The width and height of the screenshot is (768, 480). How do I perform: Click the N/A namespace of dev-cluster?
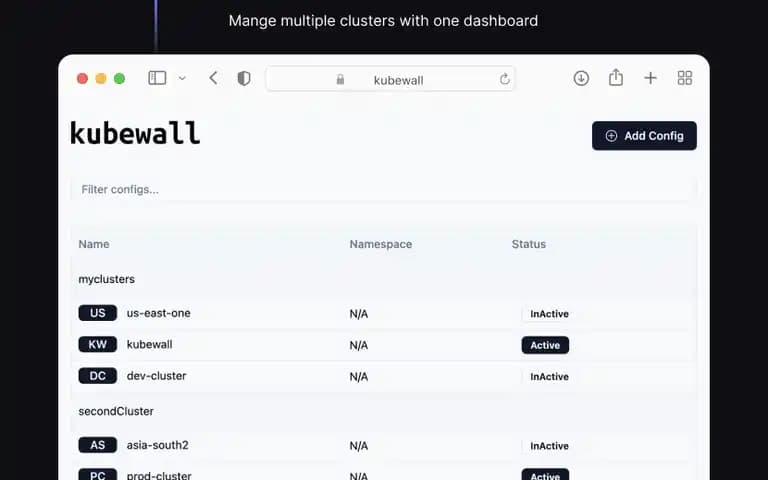coord(359,377)
